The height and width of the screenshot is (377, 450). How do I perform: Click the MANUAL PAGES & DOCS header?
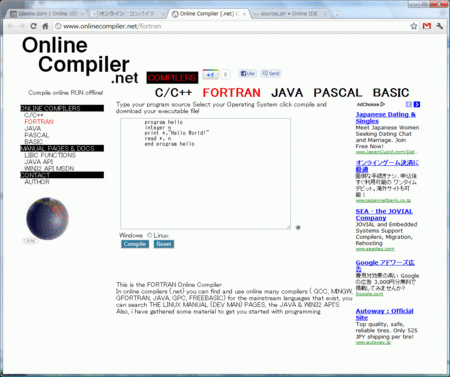62,148
